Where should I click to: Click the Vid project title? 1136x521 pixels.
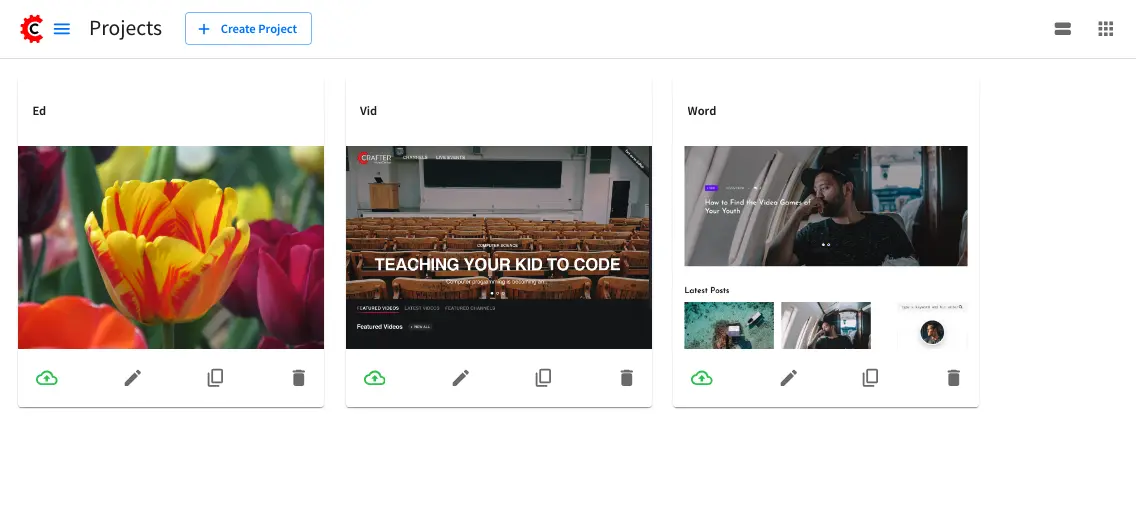(x=368, y=111)
